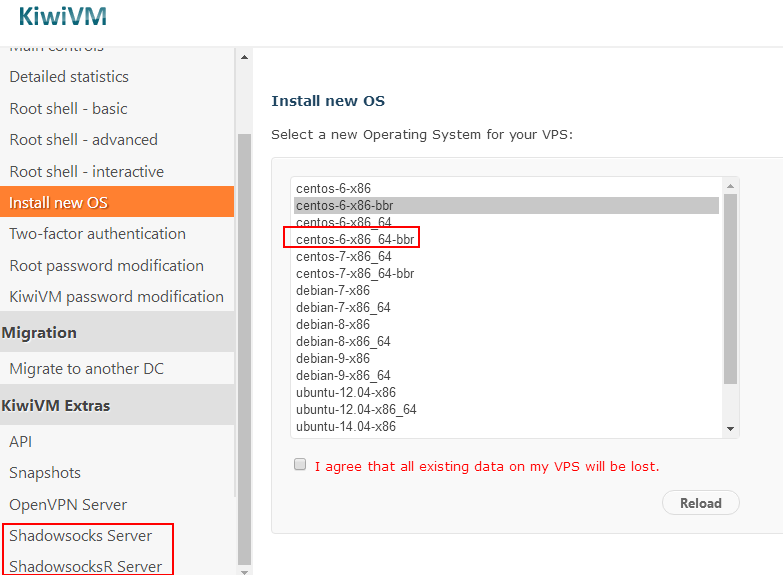The width and height of the screenshot is (783, 575).
Task: Click the KiwiVM Extras section header
Action: [x=117, y=405]
